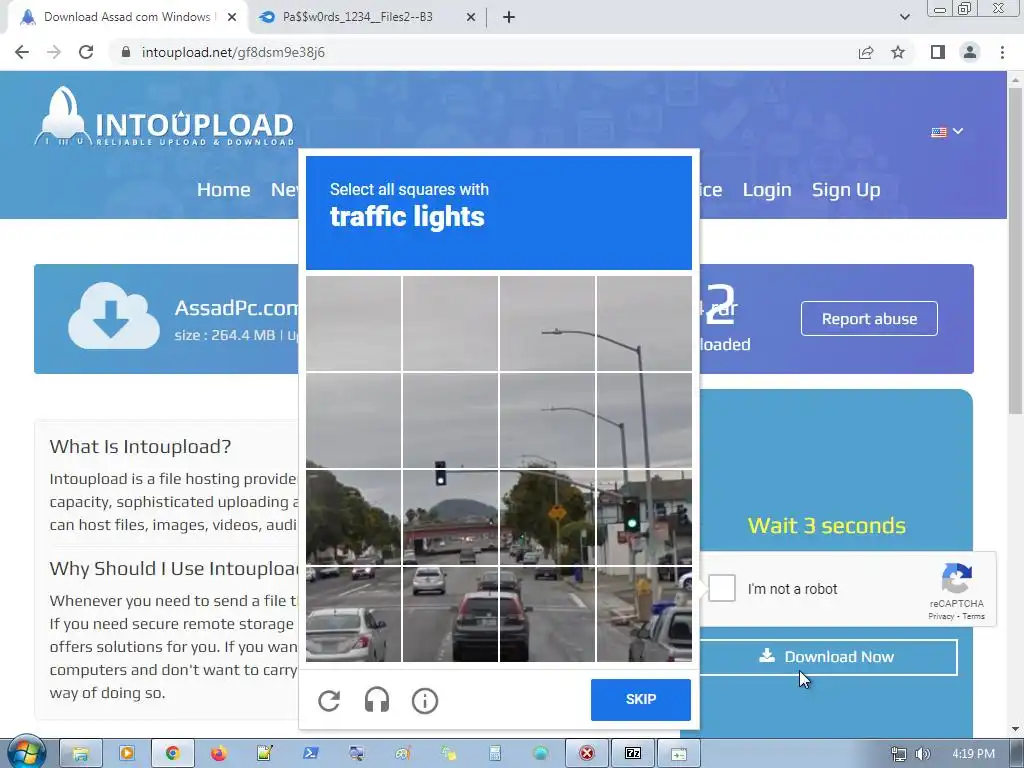This screenshot has width=1024, height=768.
Task: Expand the tab search dropdown arrow
Action: pos(904,18)
